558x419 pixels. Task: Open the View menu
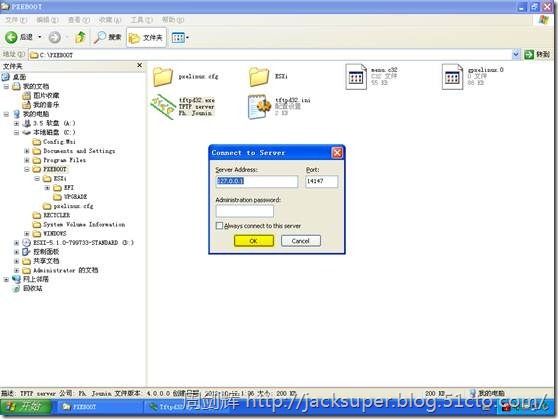tap(79, 20)
